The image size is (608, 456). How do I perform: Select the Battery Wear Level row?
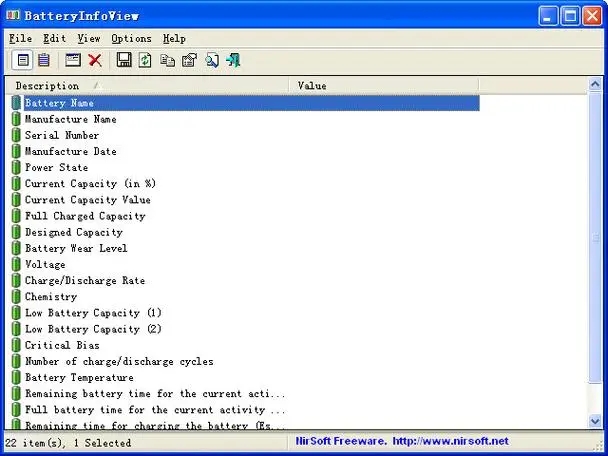coord(76,248)
